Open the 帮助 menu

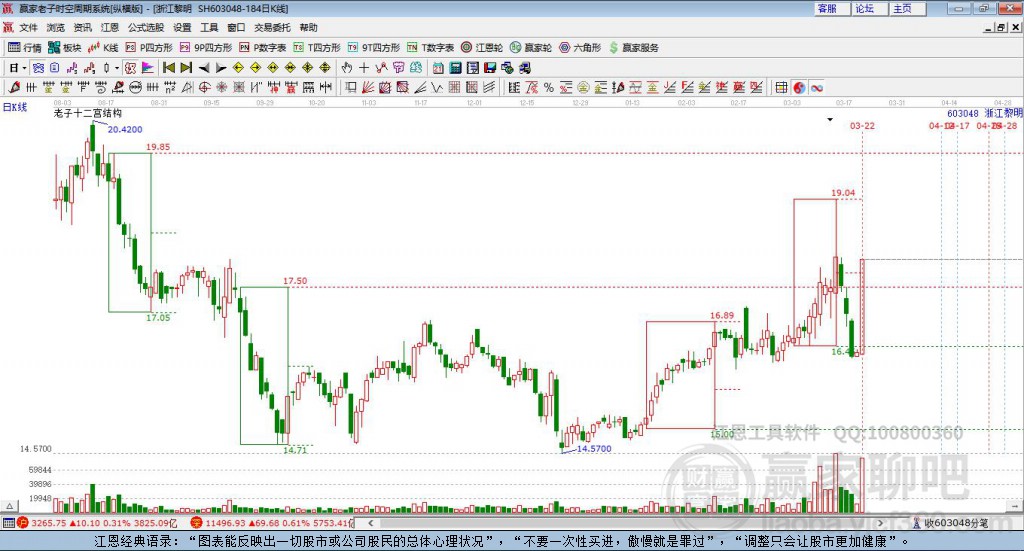click(308, 27)
